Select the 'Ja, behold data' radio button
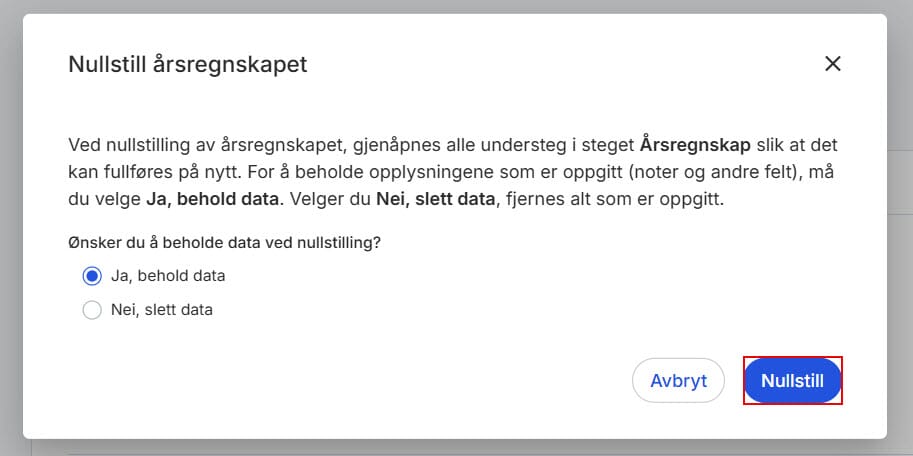This screenshot has height=456, width=913. coord(92,276)
